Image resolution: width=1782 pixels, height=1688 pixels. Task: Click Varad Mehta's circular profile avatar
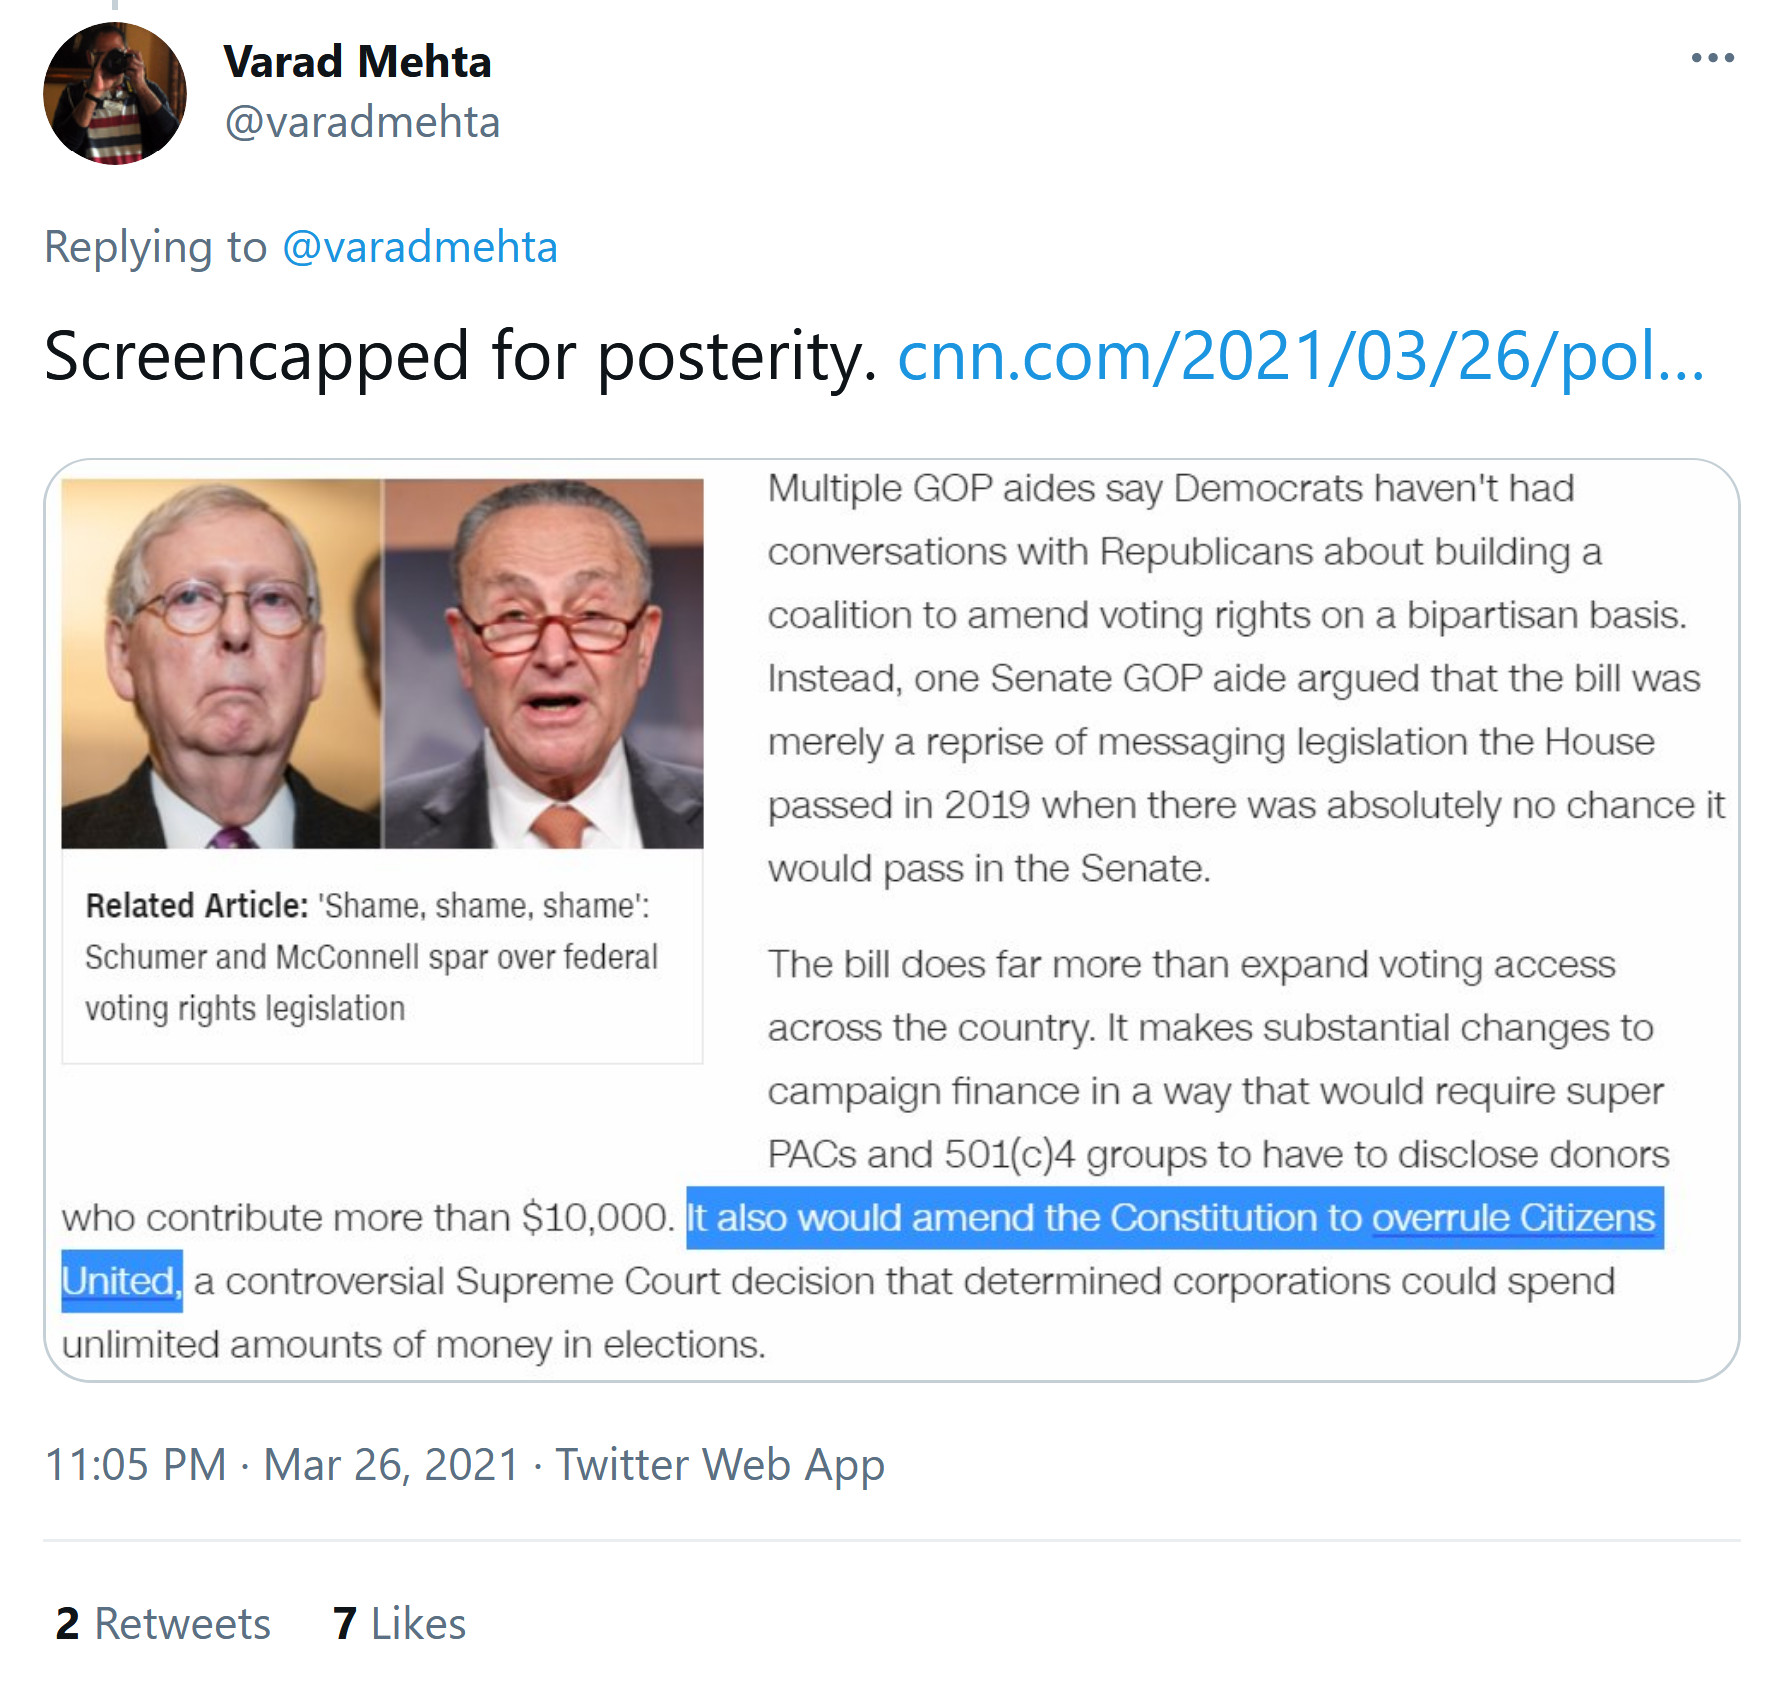115,94
